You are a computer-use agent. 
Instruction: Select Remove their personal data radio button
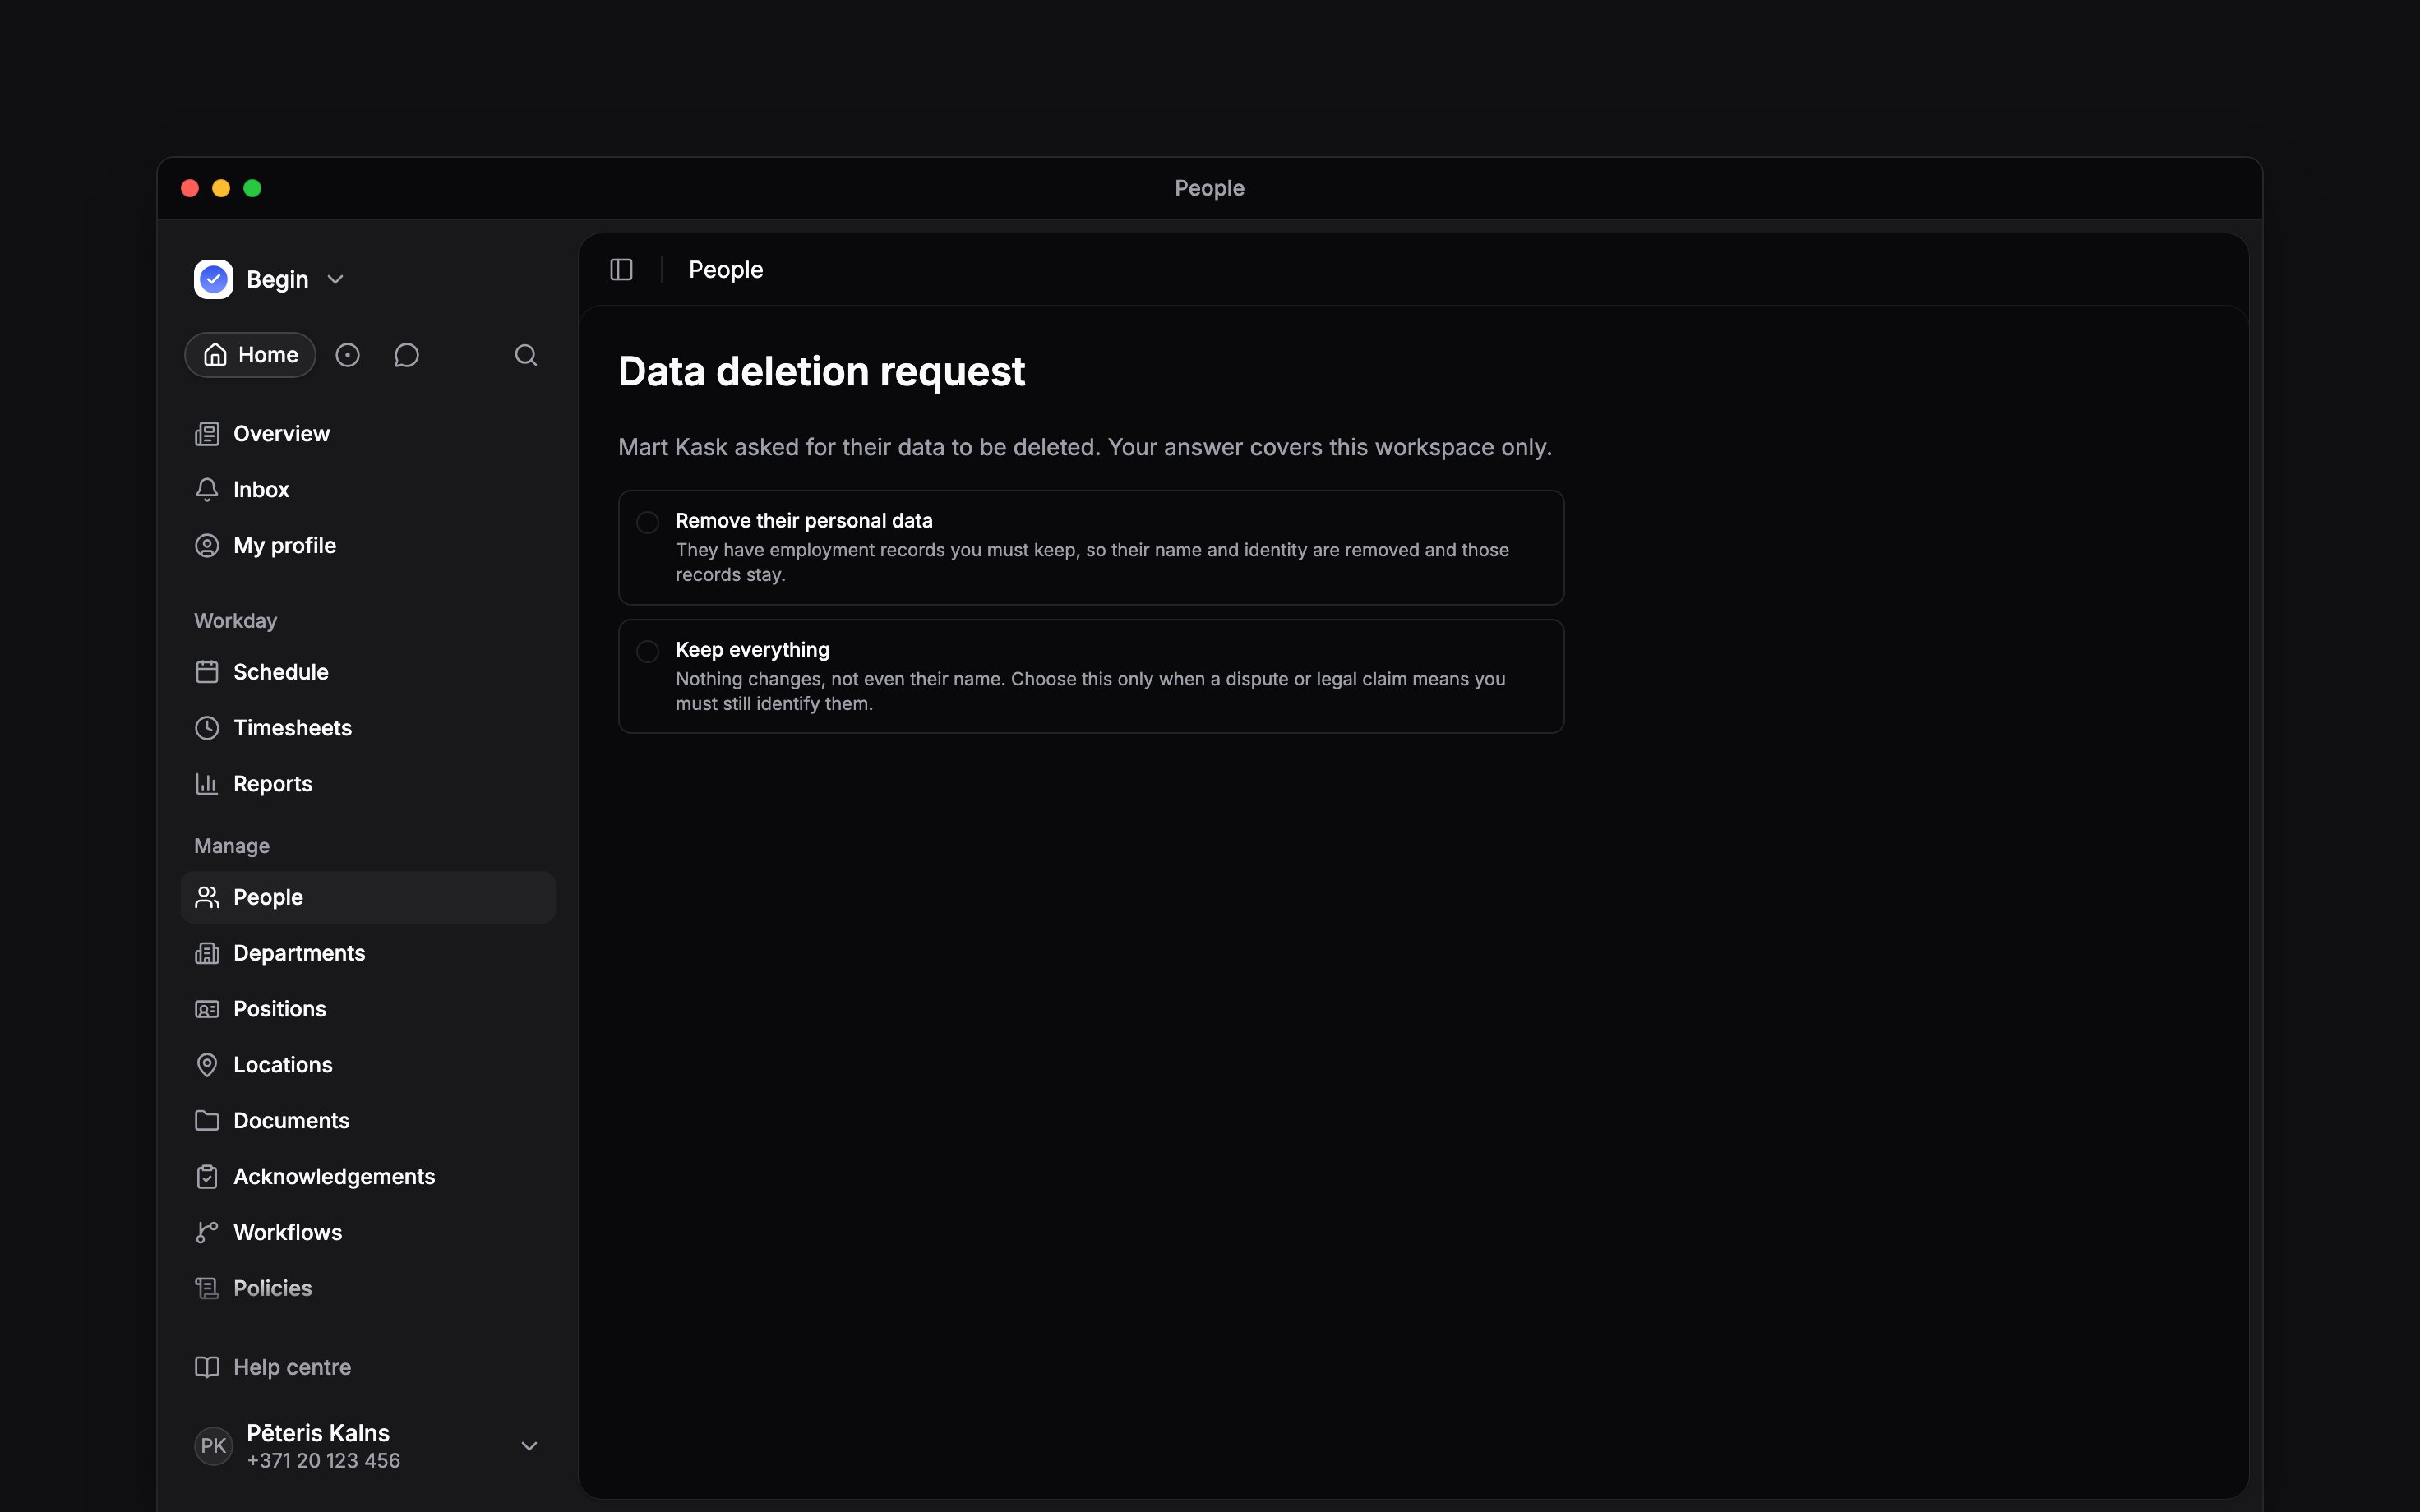click(648, 522)
